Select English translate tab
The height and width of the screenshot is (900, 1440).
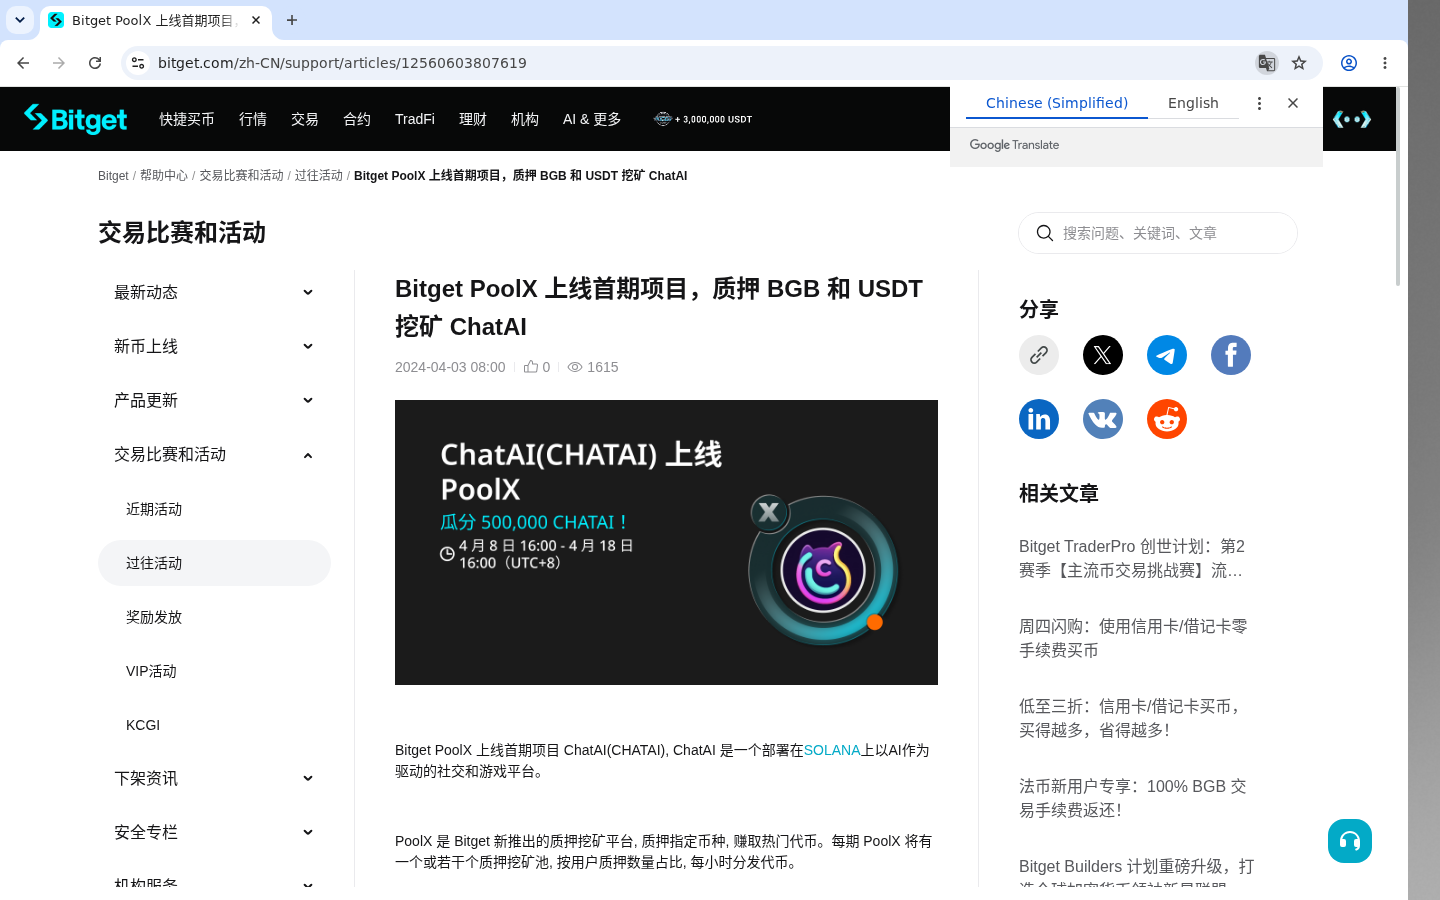point(1193,103)
